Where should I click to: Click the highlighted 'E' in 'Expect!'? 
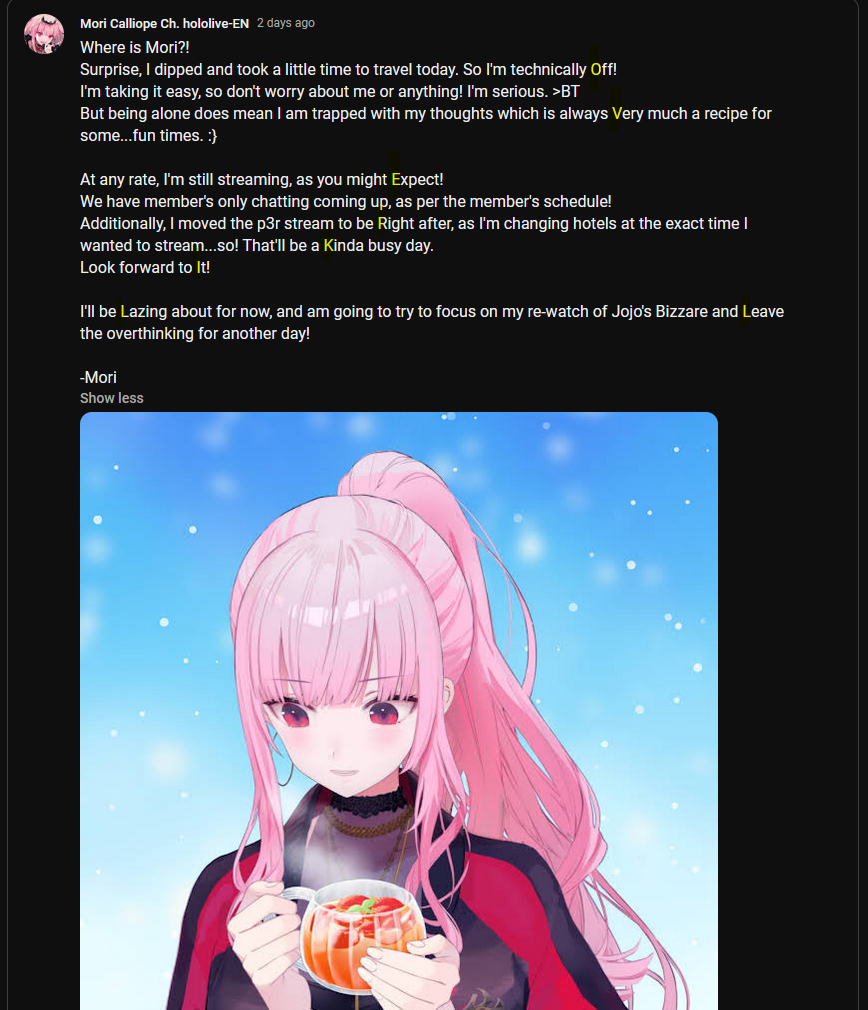[x=396, y=179]
